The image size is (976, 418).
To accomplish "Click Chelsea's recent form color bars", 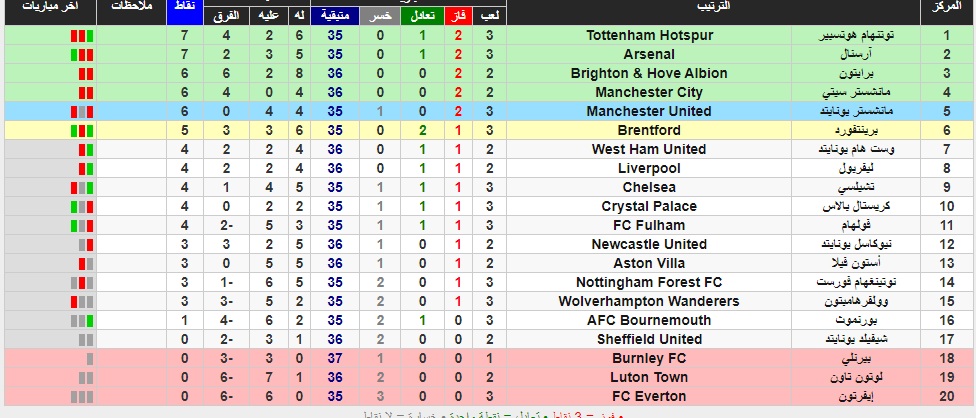I will click(82, 188).
